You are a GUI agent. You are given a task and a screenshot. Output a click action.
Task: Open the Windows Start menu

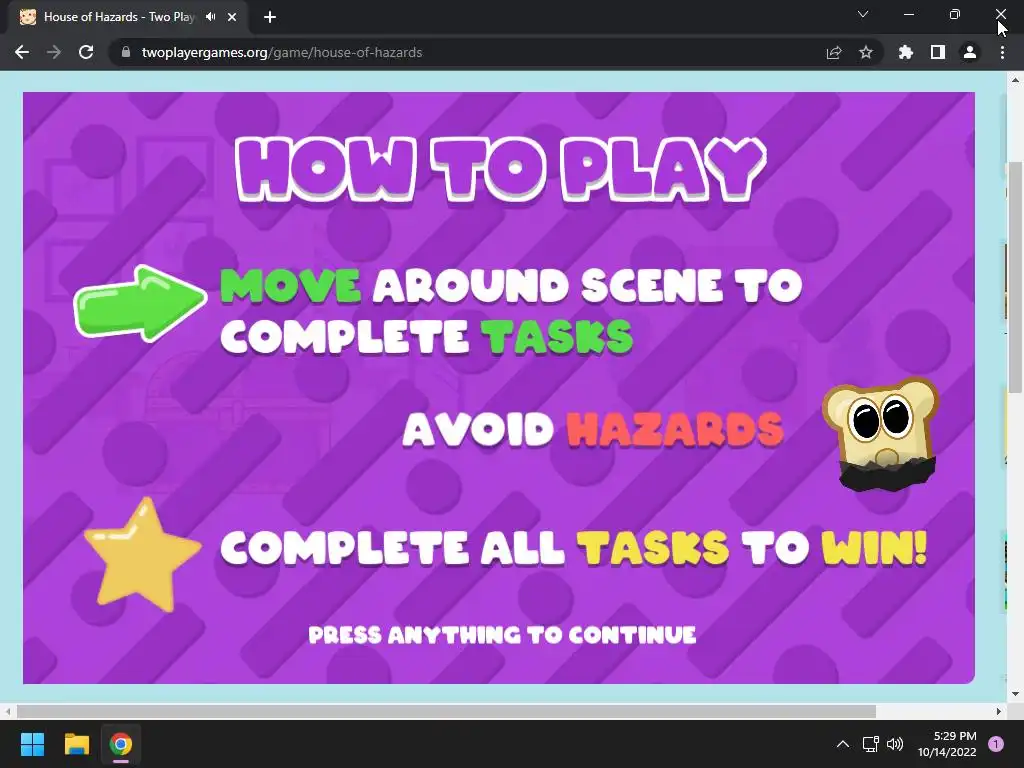[x=32, y=744]
